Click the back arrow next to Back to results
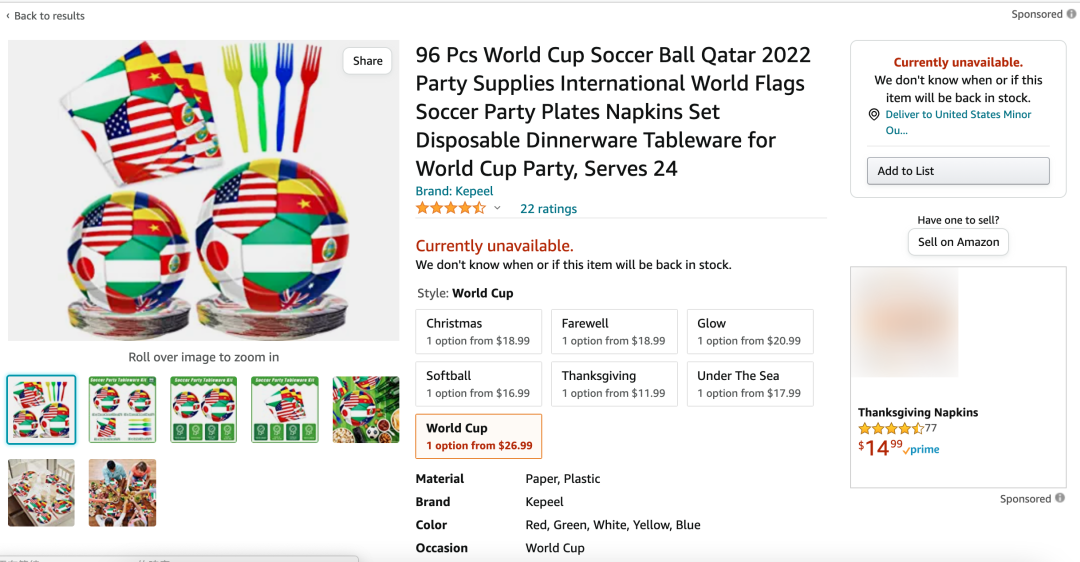Image resolution: width=1080 pixels, height=562 pixels. 8,15
